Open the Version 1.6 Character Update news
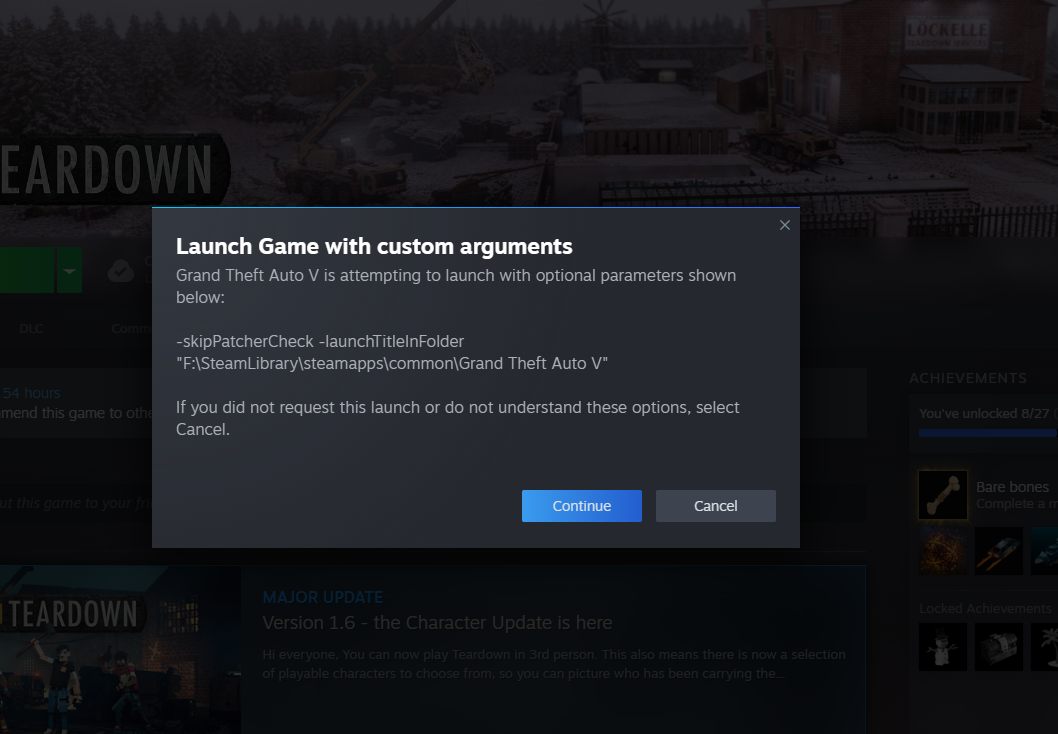The height and width of the screenshot is (734, 1058). tap(437, 623)
